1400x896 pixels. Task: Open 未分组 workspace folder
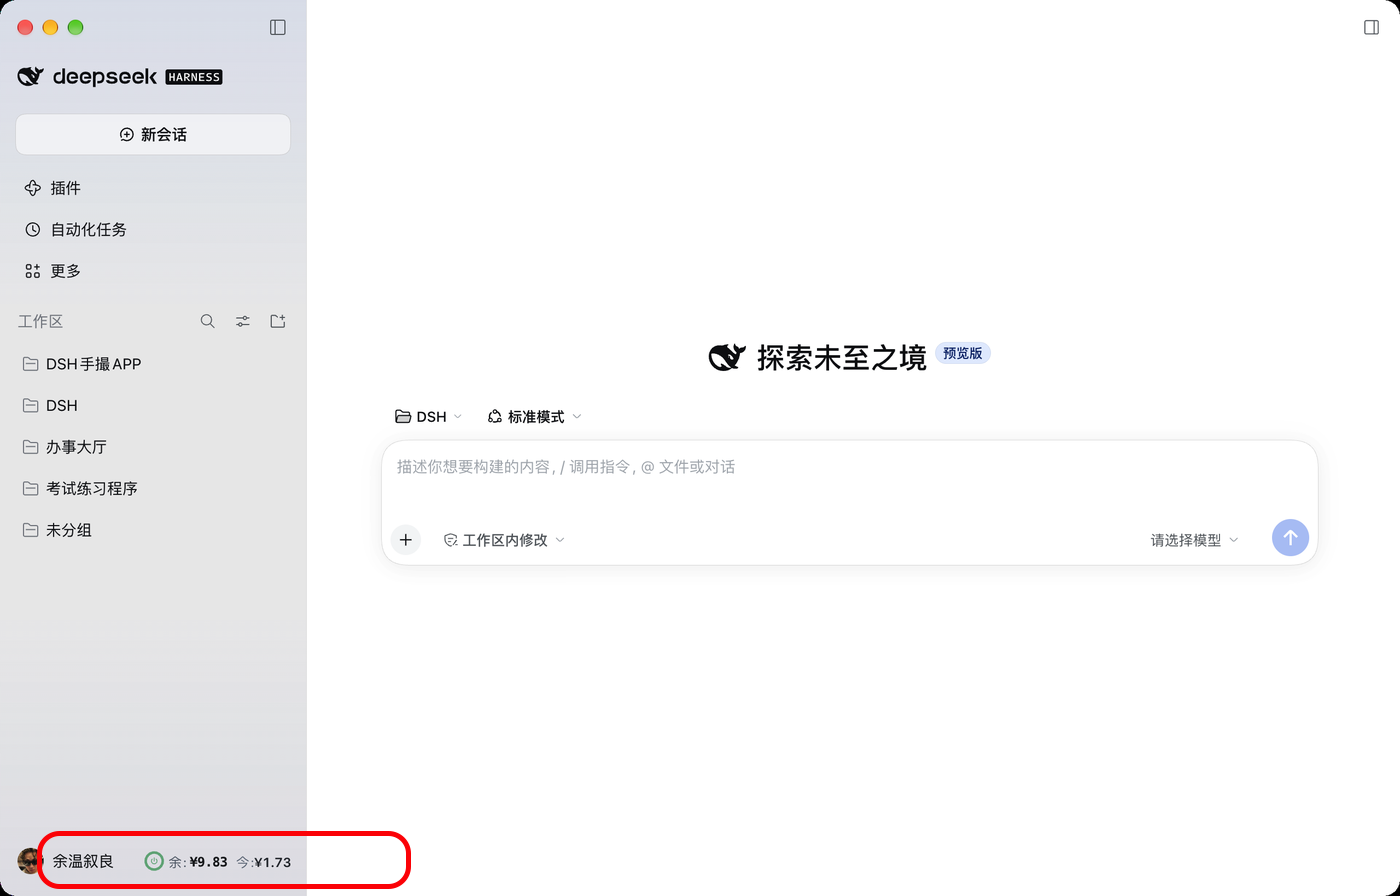(x=153, y=530)
